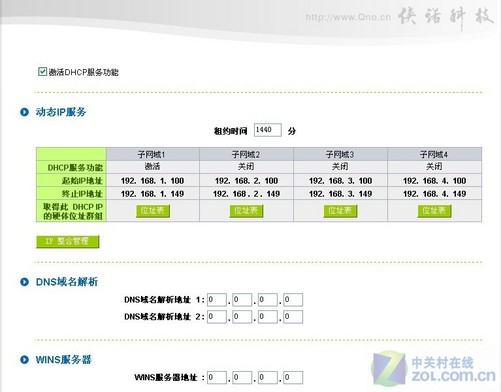Click second octet of WINS服务器地址
This screenshot has height=392, width=501.
[x=242, y=378]
